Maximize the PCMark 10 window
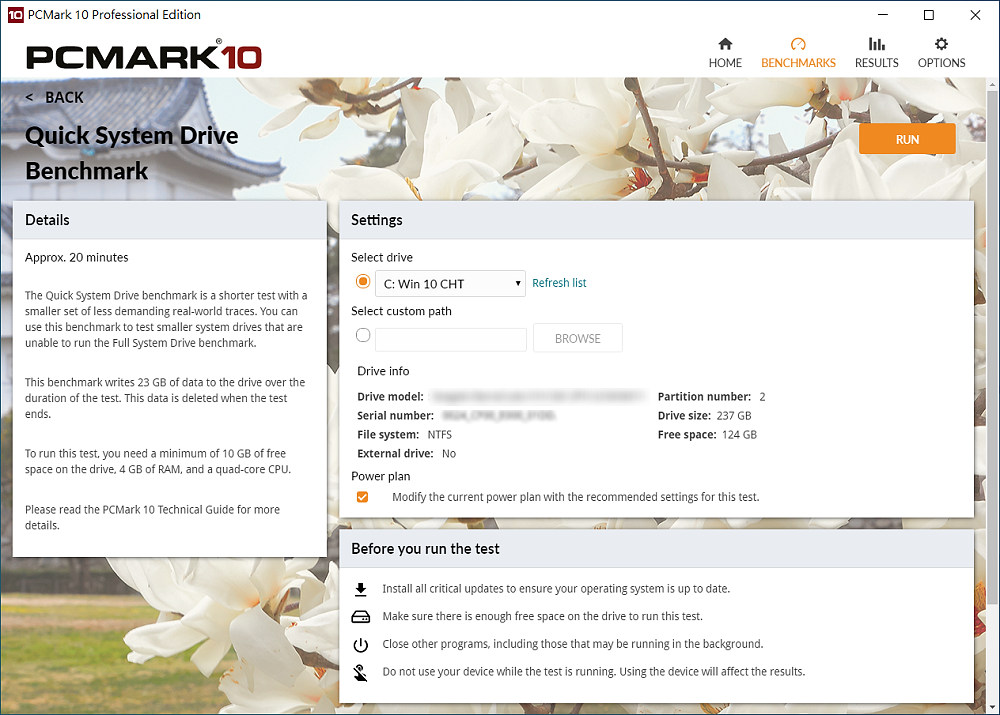Screen dimensions: 1000x715 pos(929,15)
